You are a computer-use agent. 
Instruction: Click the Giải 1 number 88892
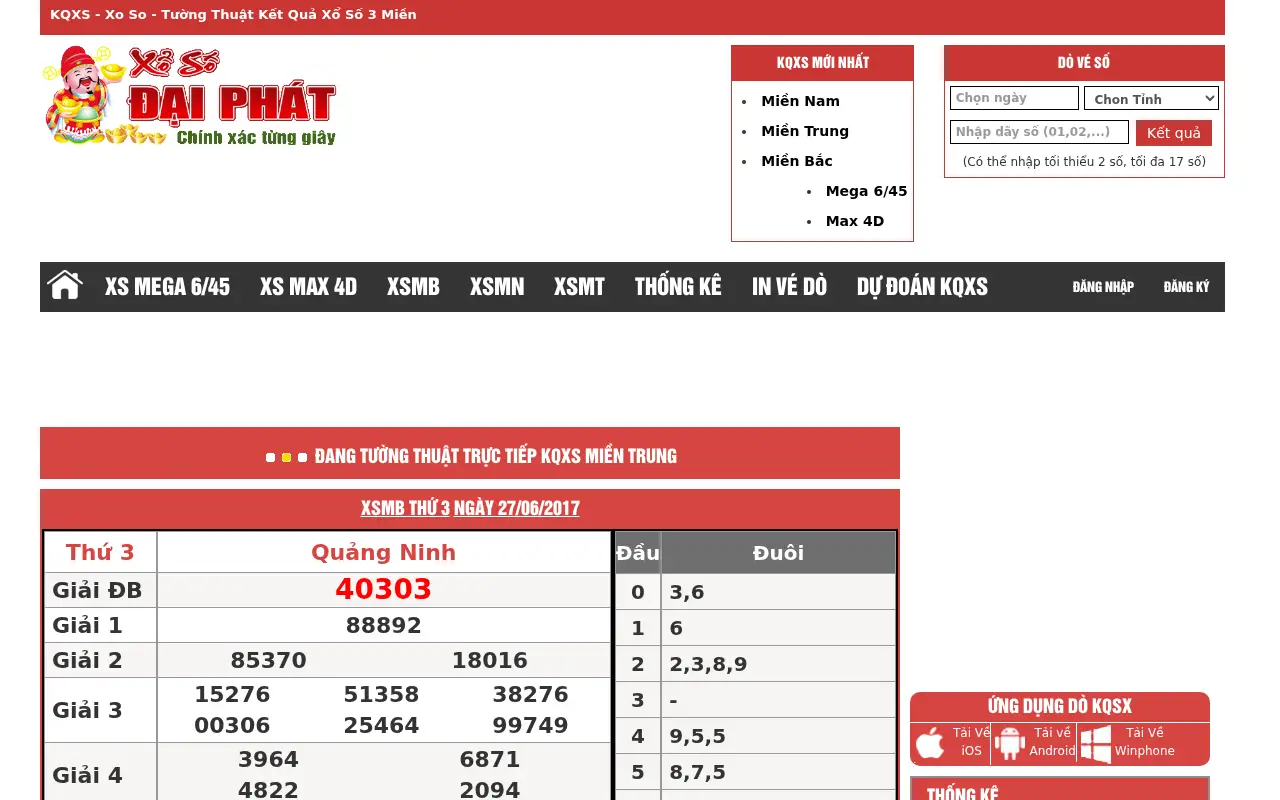coord(384,626)
